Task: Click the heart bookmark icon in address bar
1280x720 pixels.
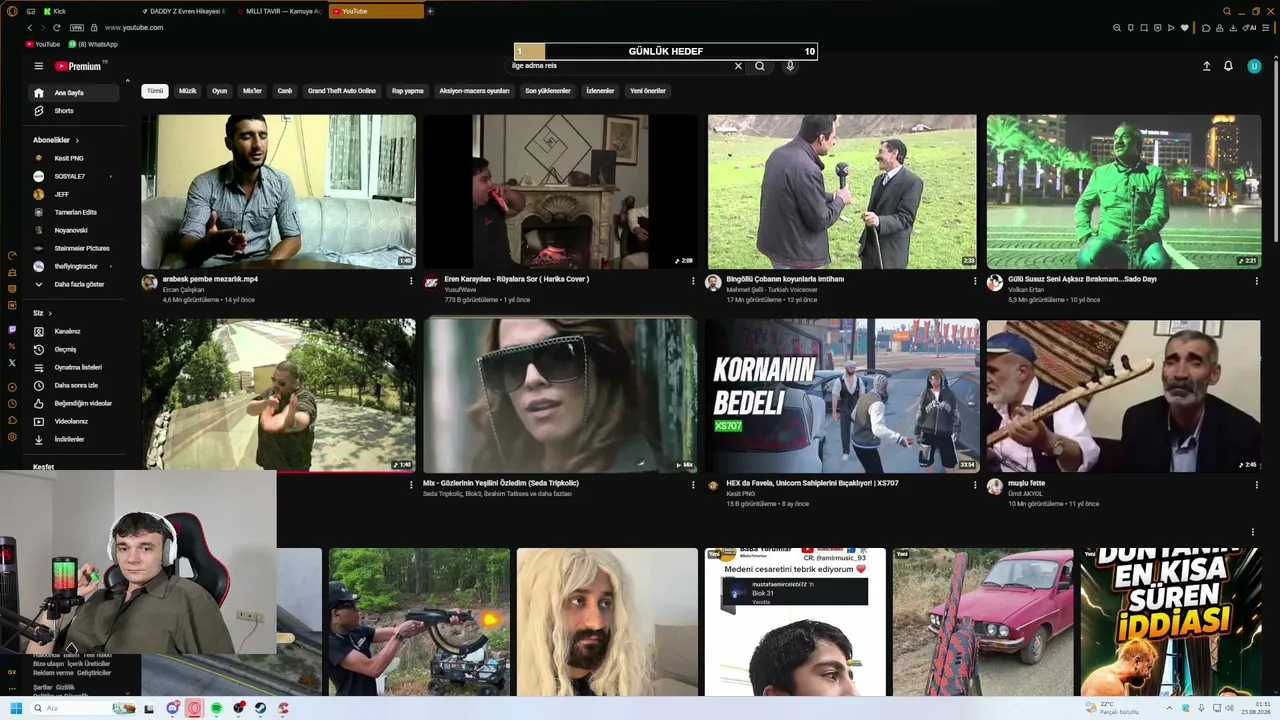Action: coord(1185,28)
